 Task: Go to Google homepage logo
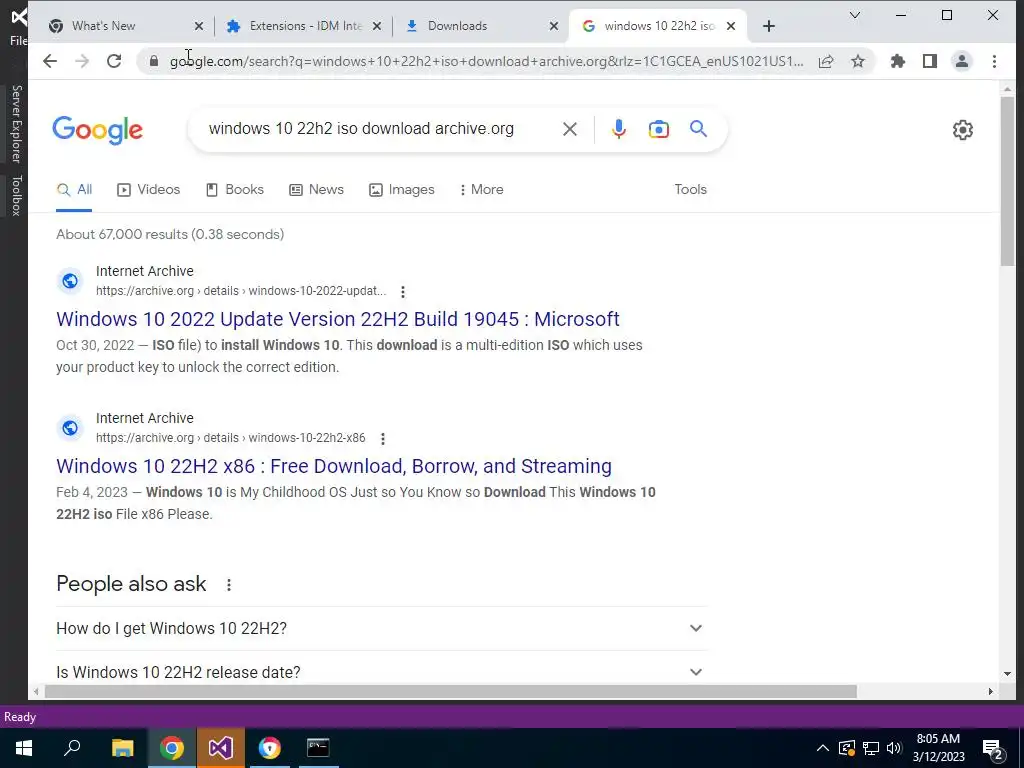coord(97,130)
